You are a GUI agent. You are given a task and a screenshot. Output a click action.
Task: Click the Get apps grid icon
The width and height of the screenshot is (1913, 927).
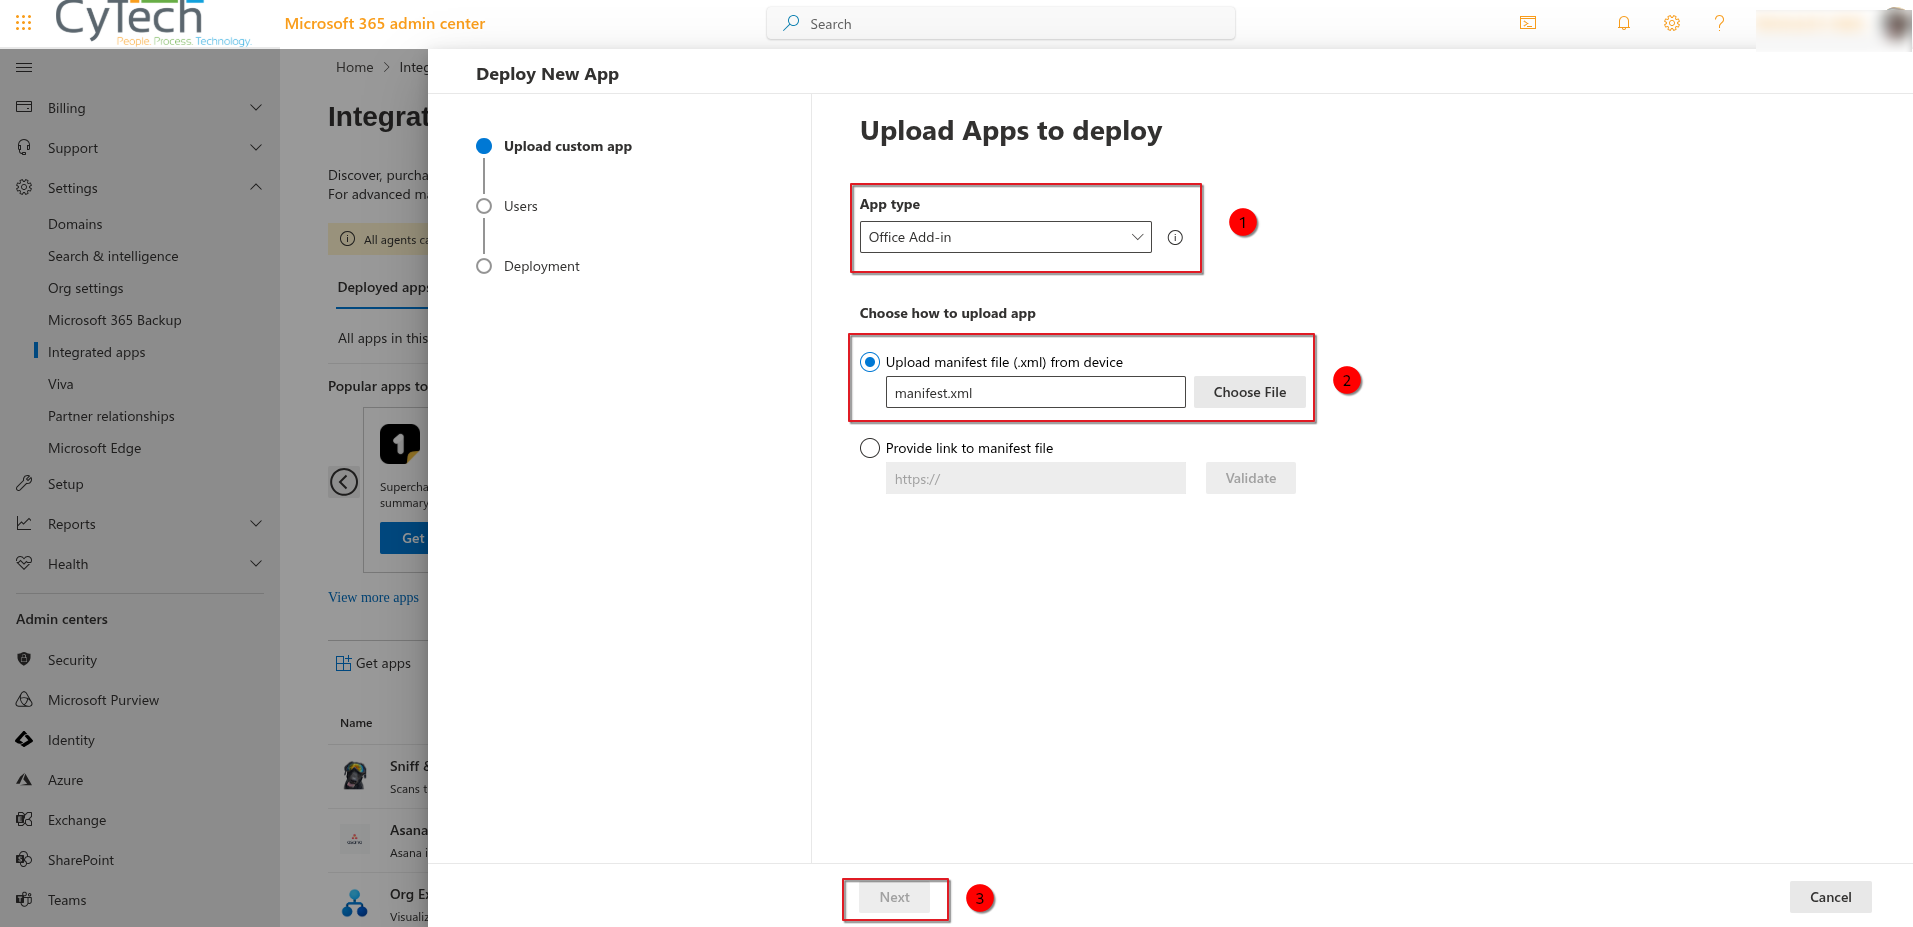343,663
